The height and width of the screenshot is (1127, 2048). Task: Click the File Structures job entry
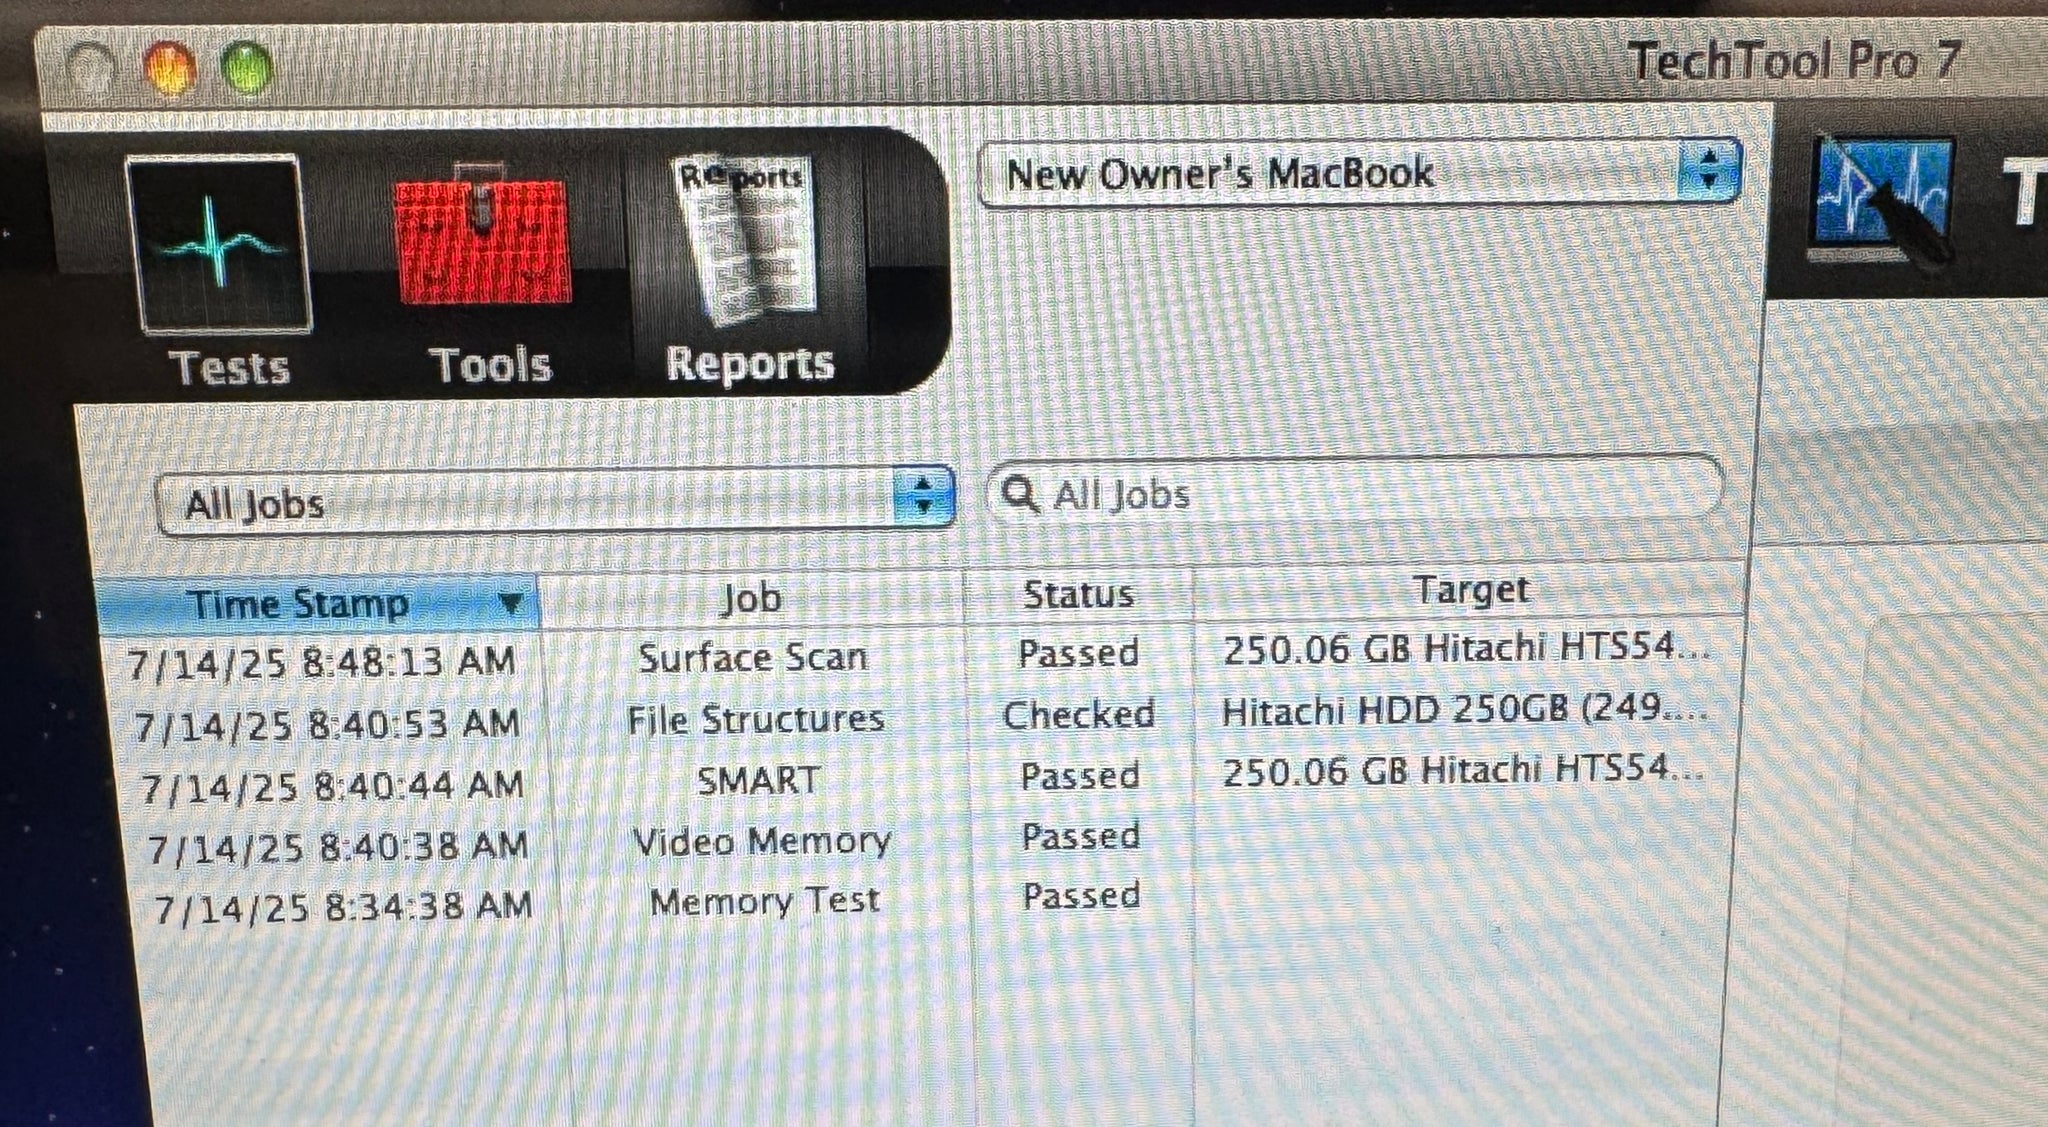click(756, 719)
